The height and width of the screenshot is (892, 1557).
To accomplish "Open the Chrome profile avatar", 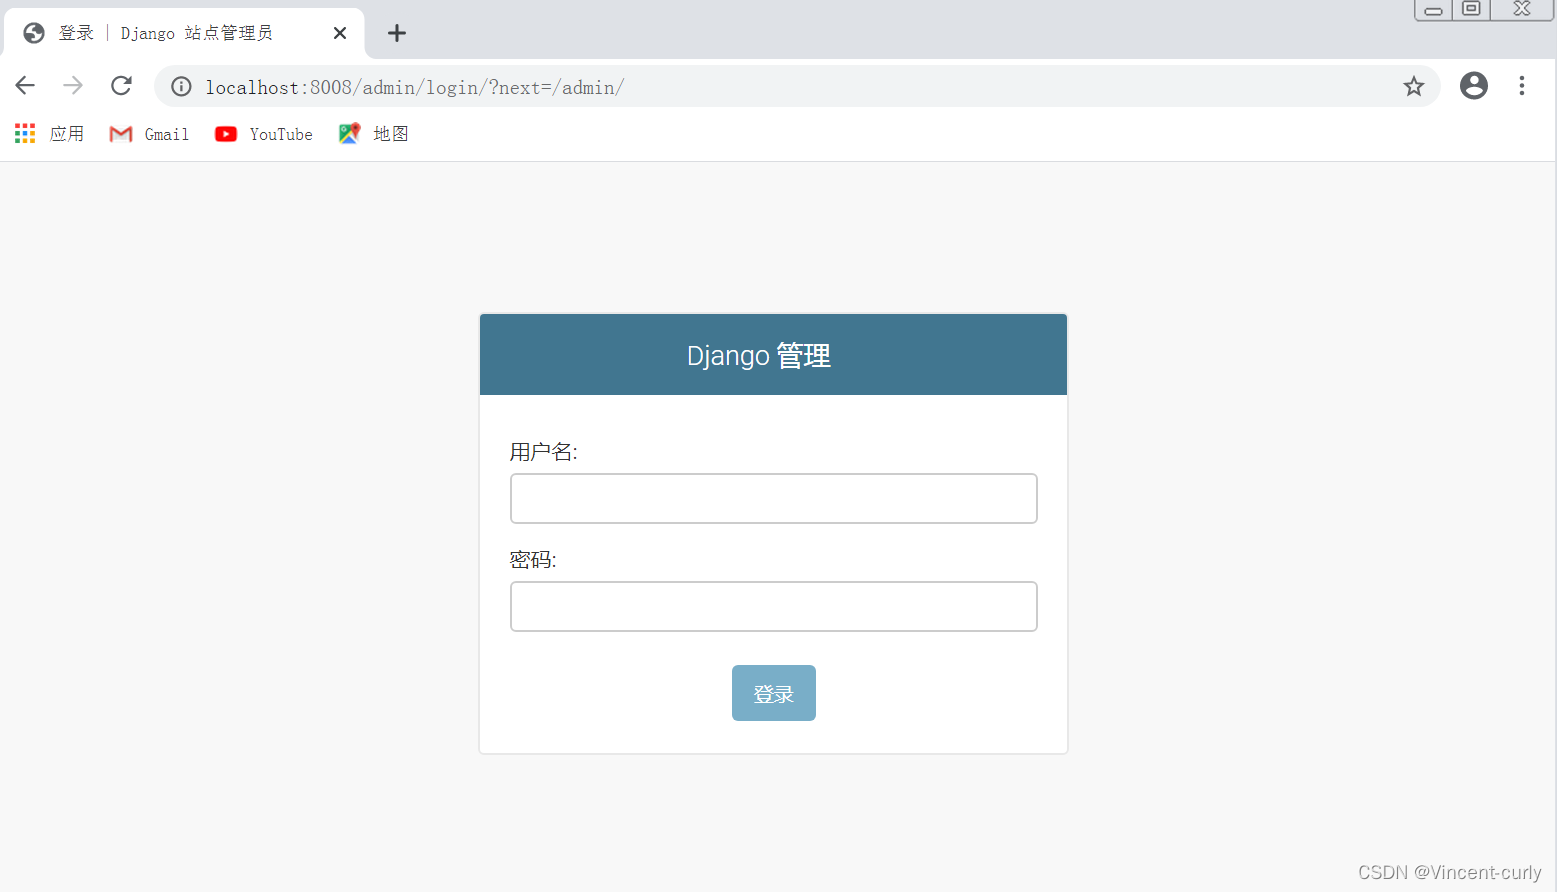I will tap(1473, 86).
